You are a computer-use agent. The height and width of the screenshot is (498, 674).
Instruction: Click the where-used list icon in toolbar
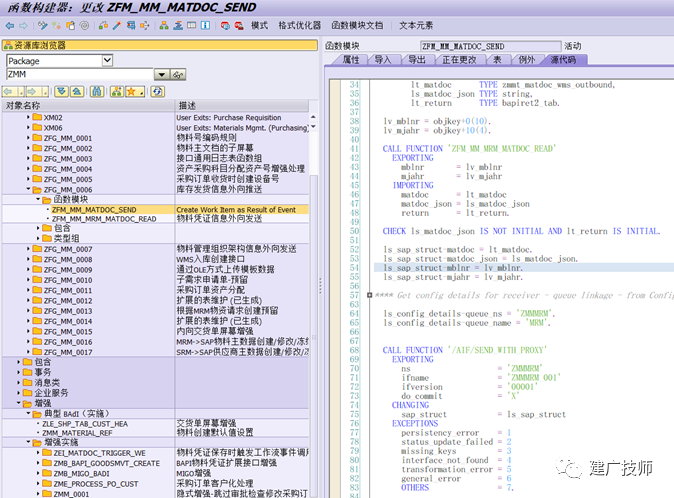tap(131, 26)
